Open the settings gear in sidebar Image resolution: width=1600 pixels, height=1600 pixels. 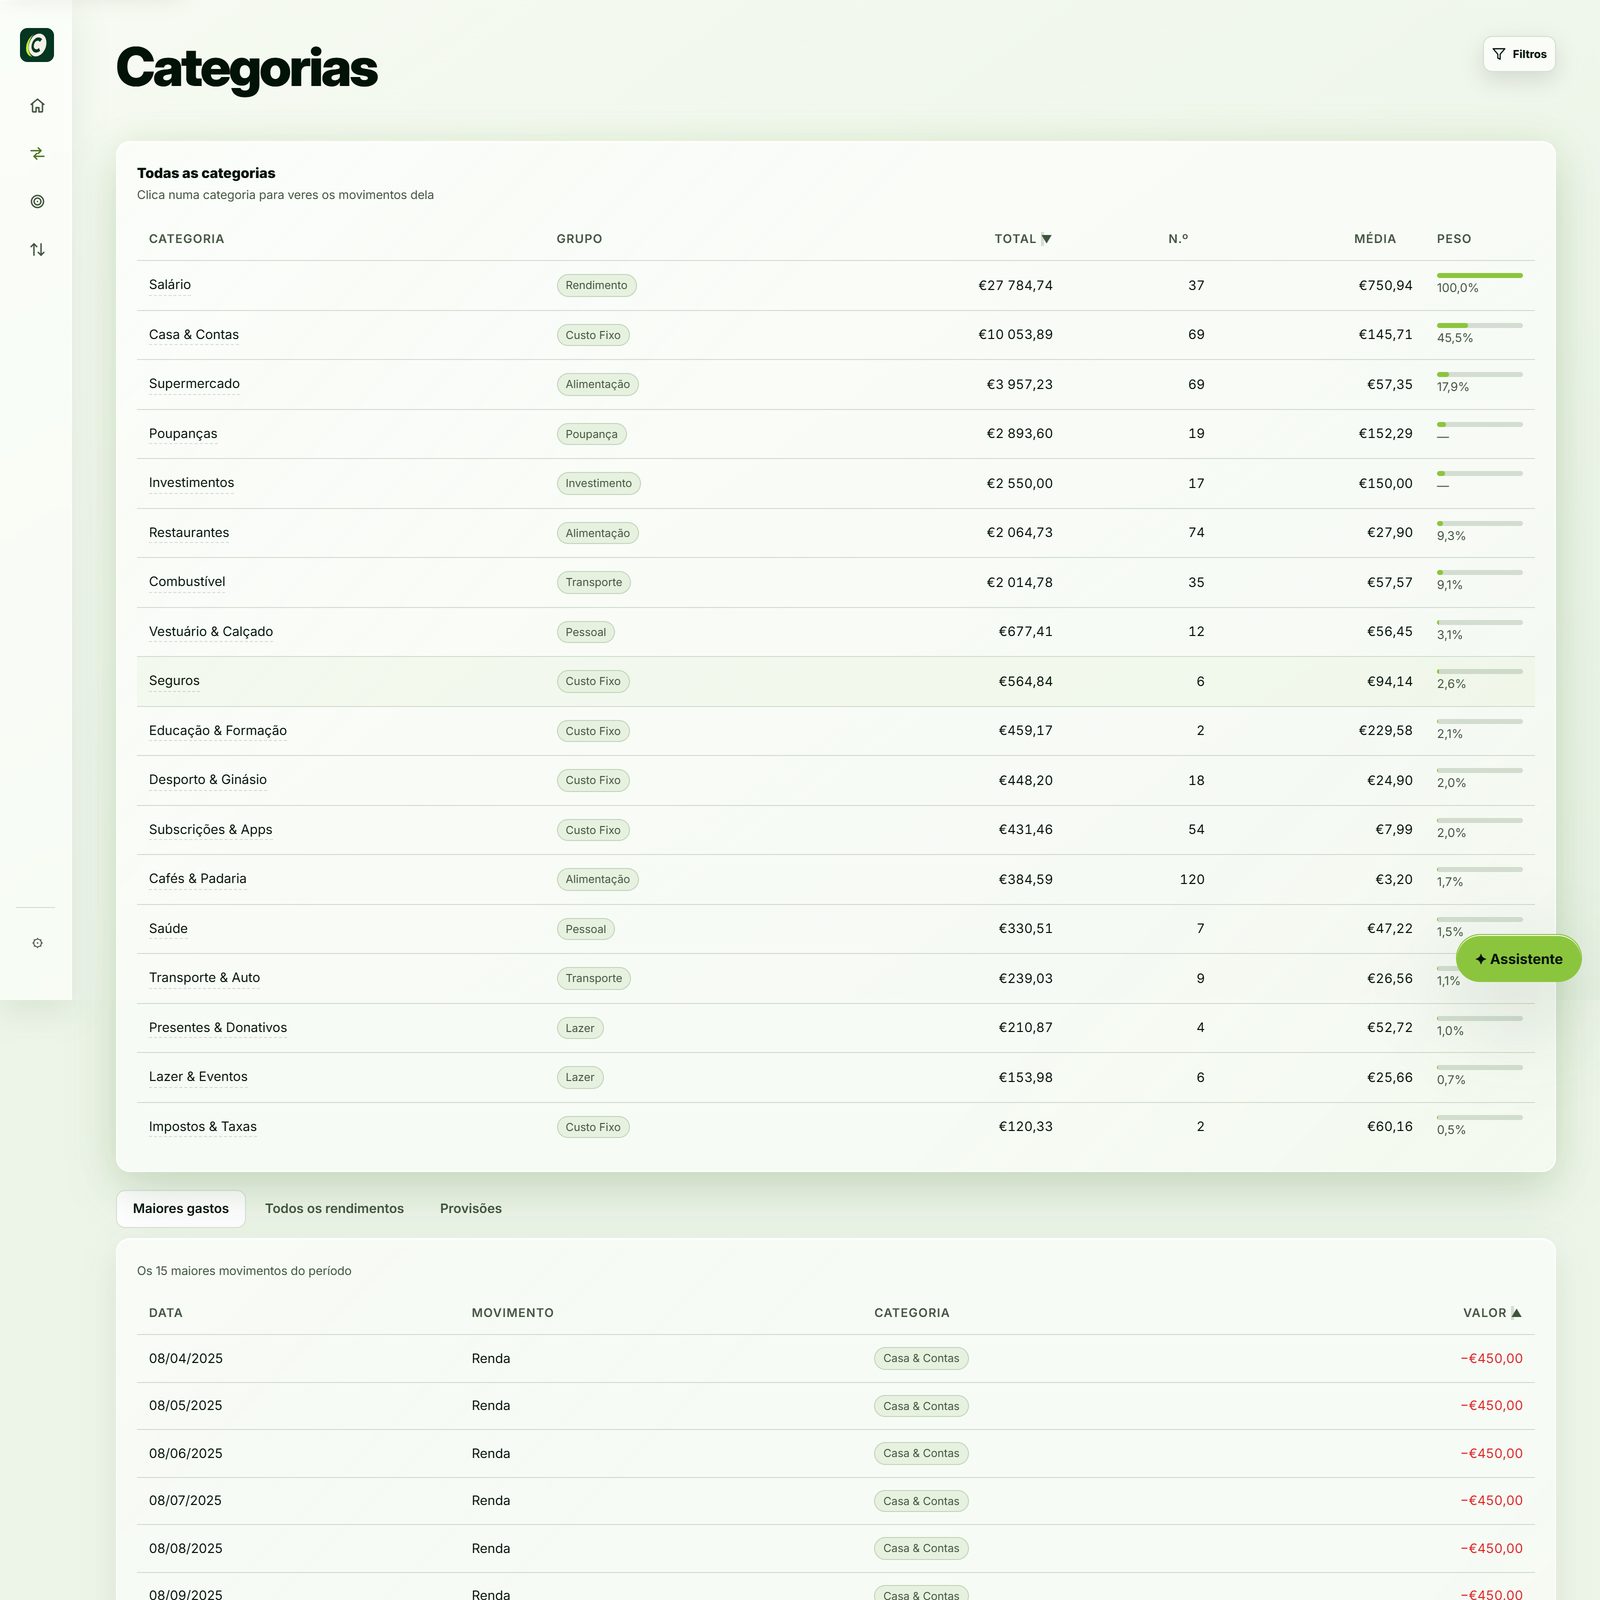[x=37, y=943]
